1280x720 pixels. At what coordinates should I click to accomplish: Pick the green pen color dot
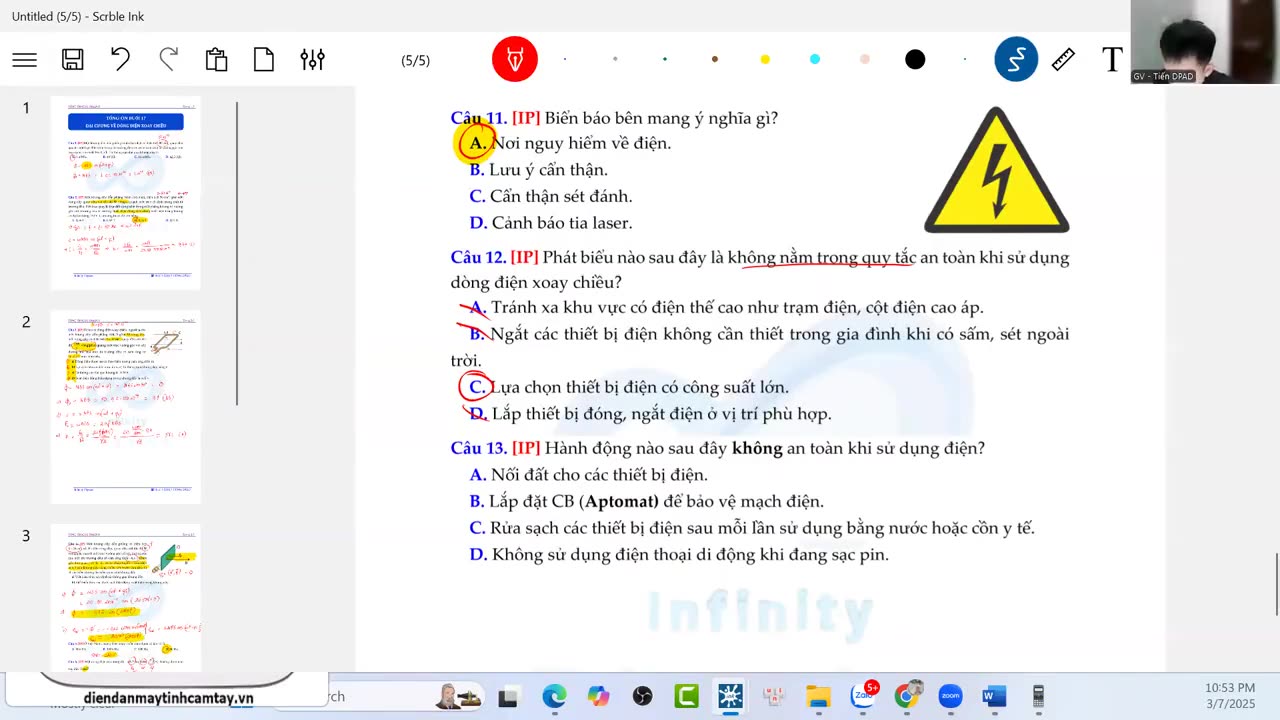coord(665,59)
